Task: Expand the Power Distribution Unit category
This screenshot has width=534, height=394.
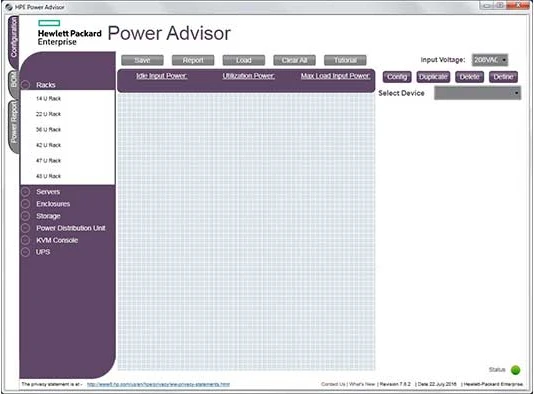Action: click(x=26, y=228)
